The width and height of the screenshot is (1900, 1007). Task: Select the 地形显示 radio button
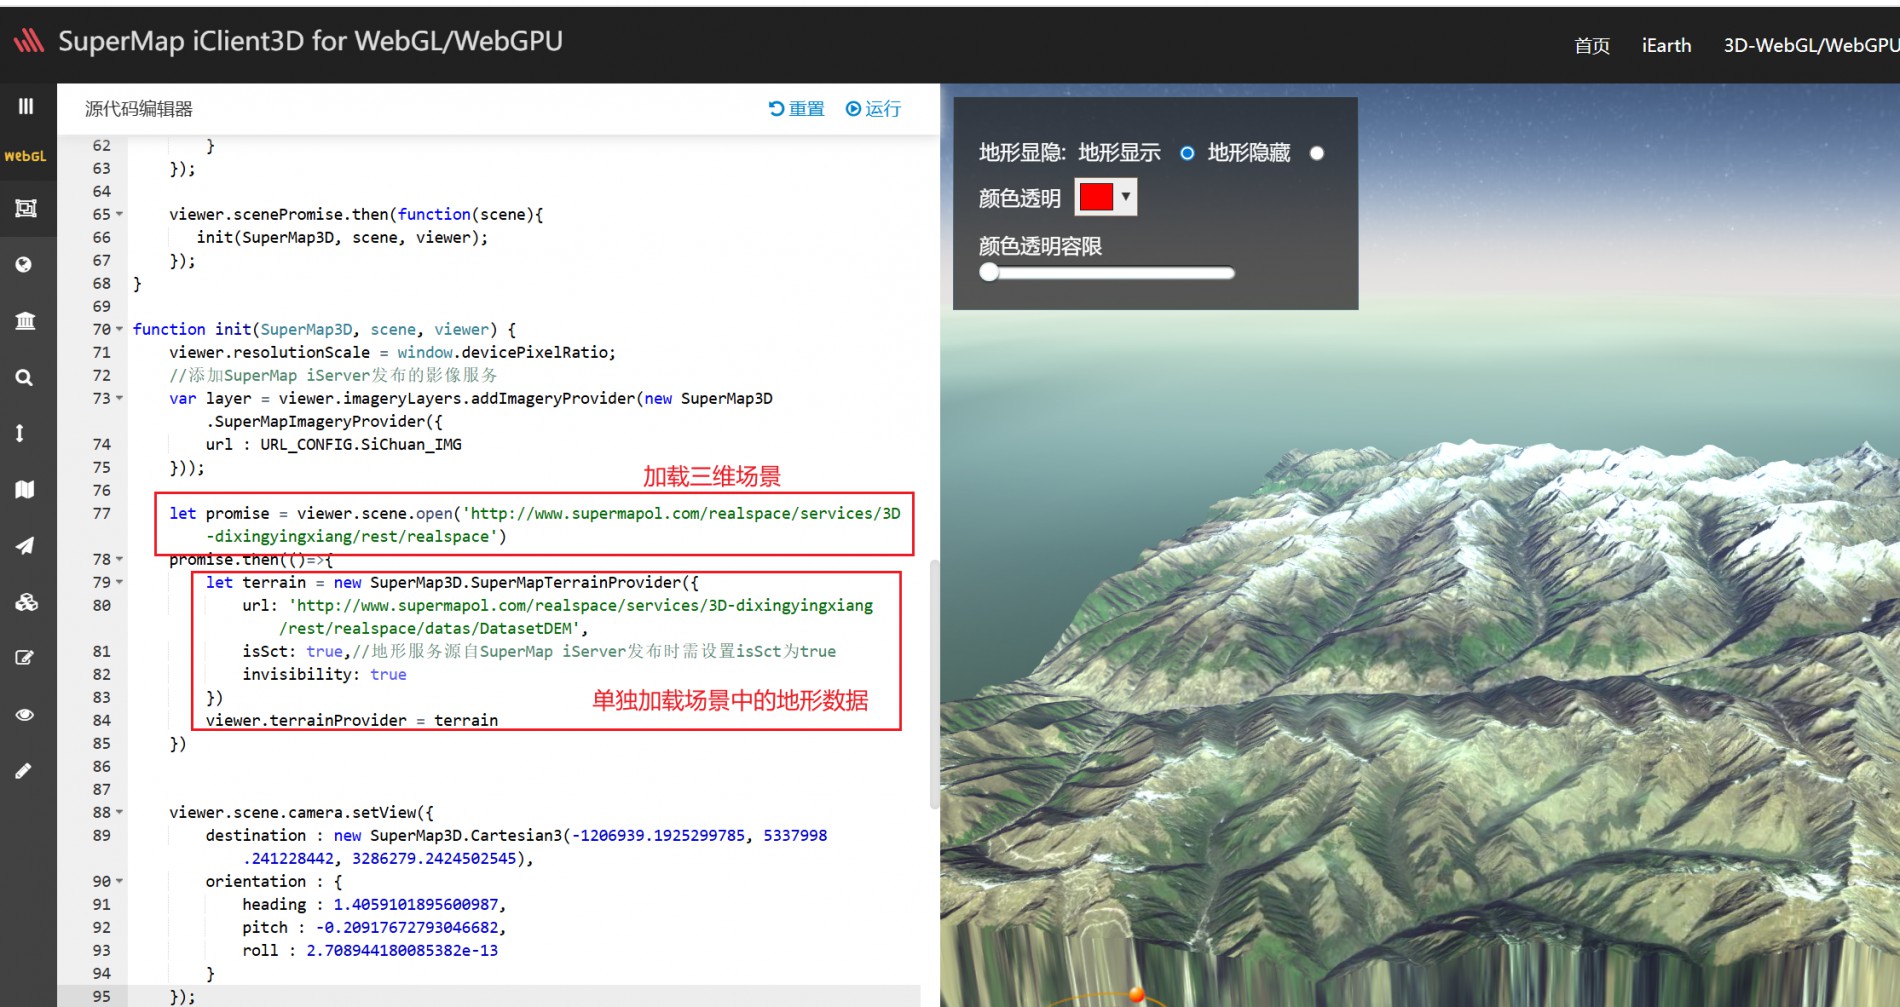(x=1187, y=153)
